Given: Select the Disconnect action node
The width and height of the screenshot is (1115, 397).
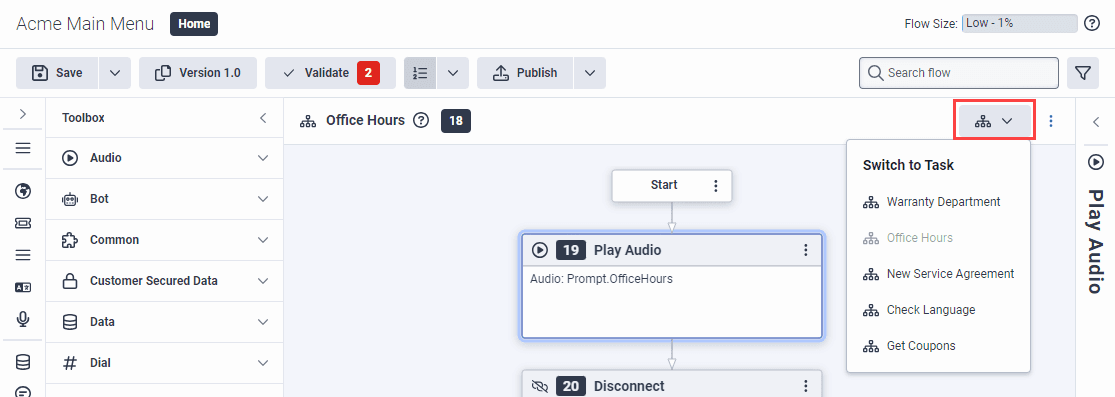Looking at the screenshot, I should 672,384.
